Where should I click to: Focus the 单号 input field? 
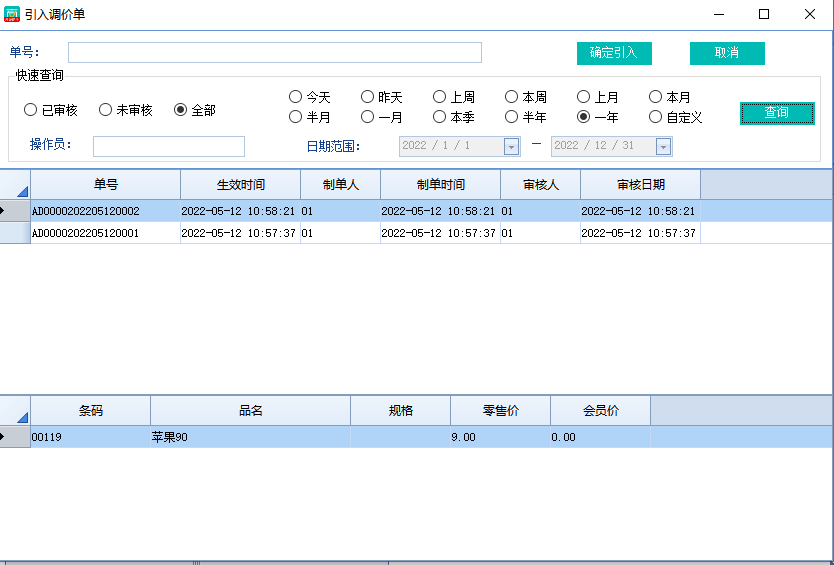point(274,53)
